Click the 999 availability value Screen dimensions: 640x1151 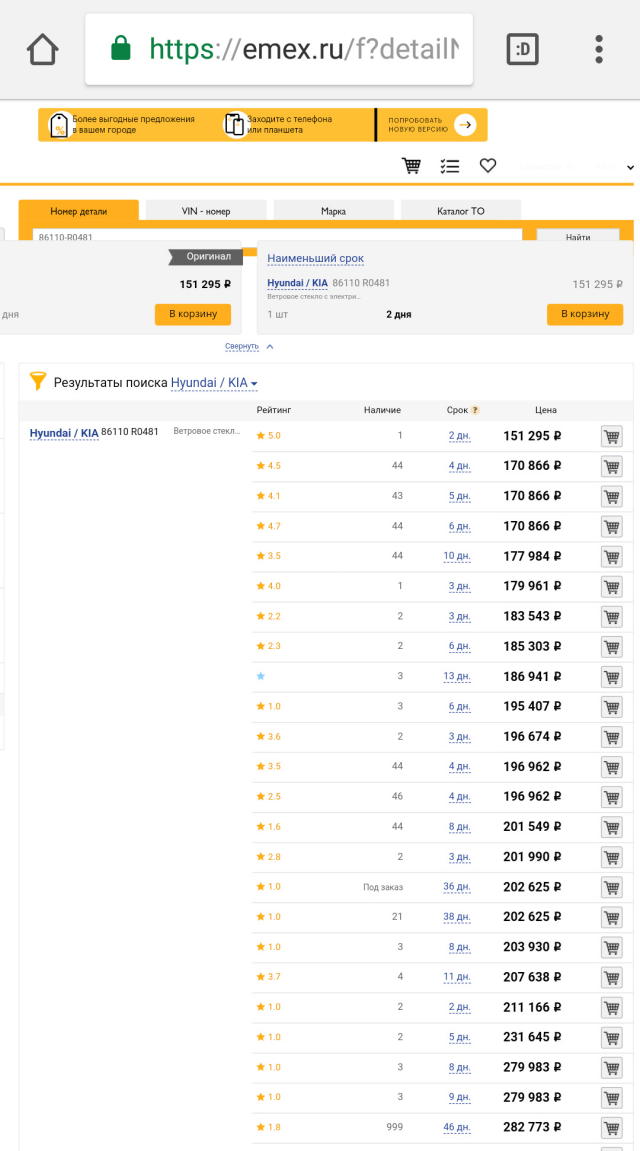tap(395, 1128)
